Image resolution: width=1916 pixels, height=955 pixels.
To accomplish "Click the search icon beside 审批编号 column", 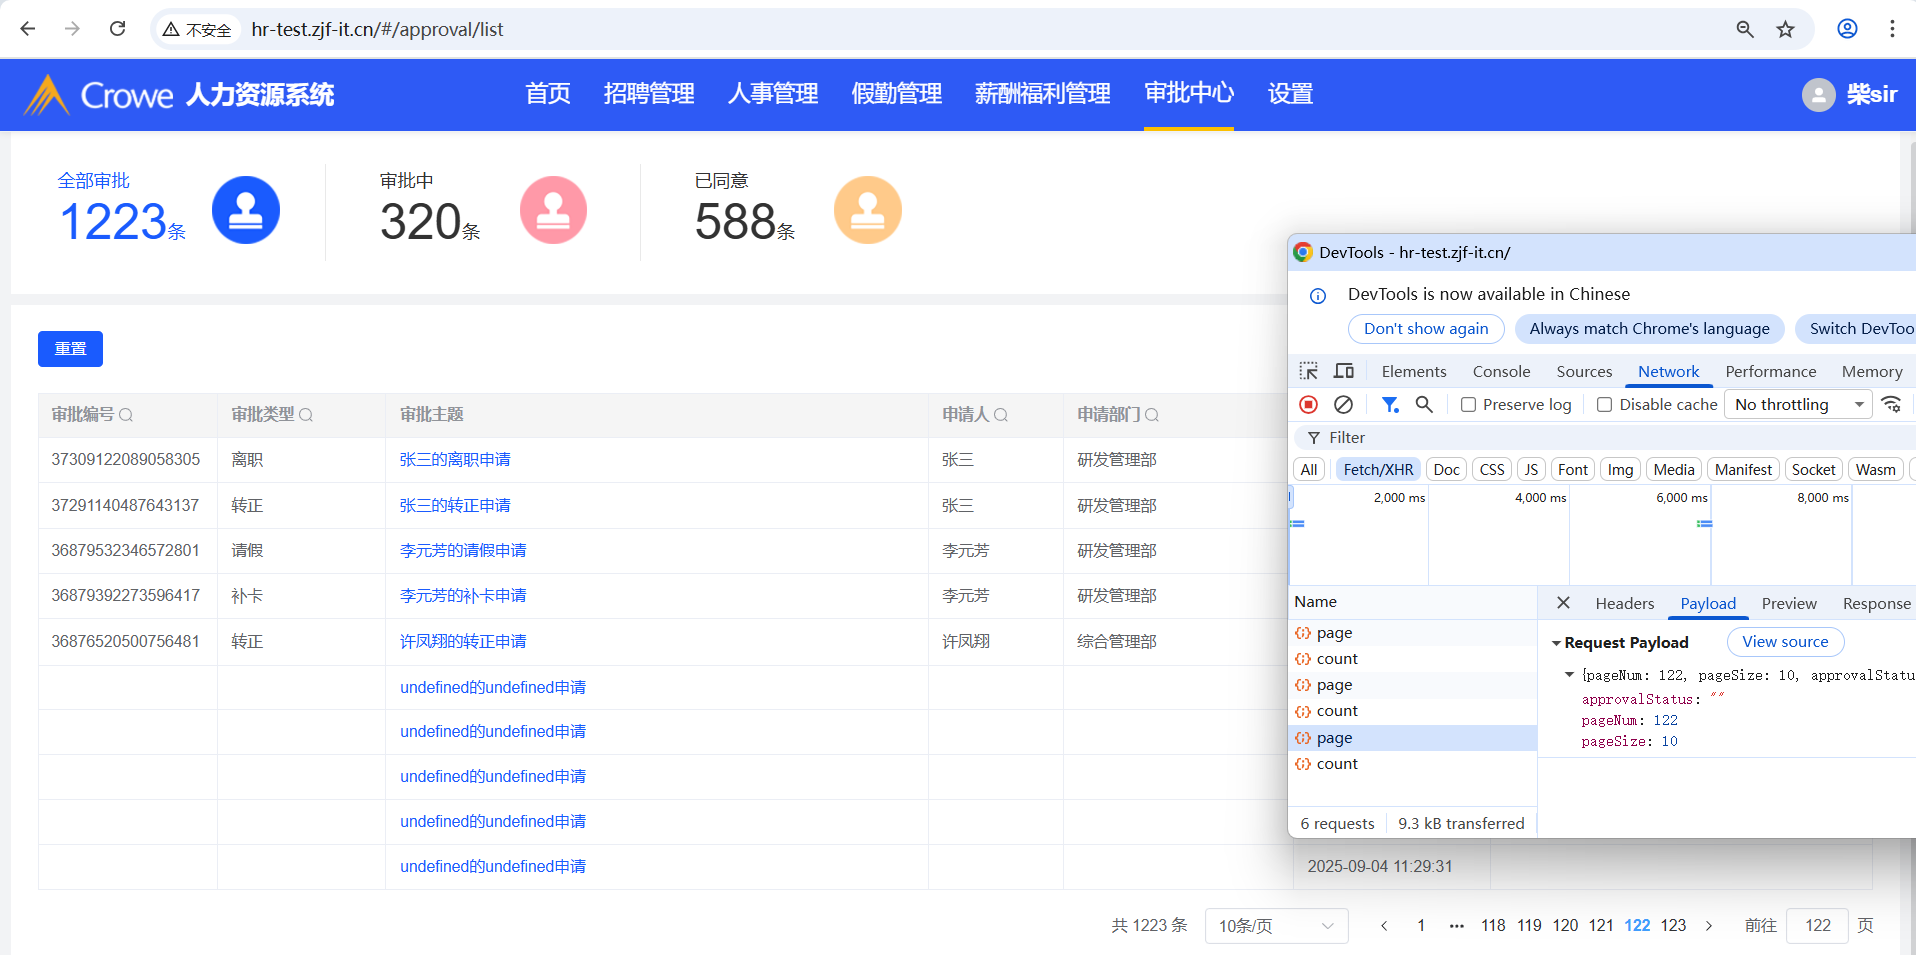I will [126, 415].
